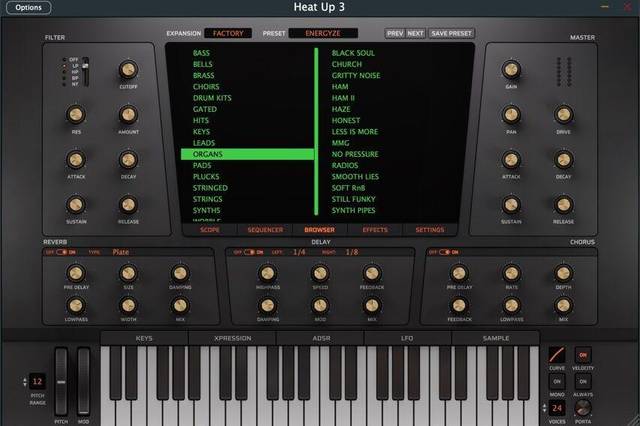The height and width of the screenshot is (426, 640).
Task: Open the ADSR tab
Action: tap(321, 338)
